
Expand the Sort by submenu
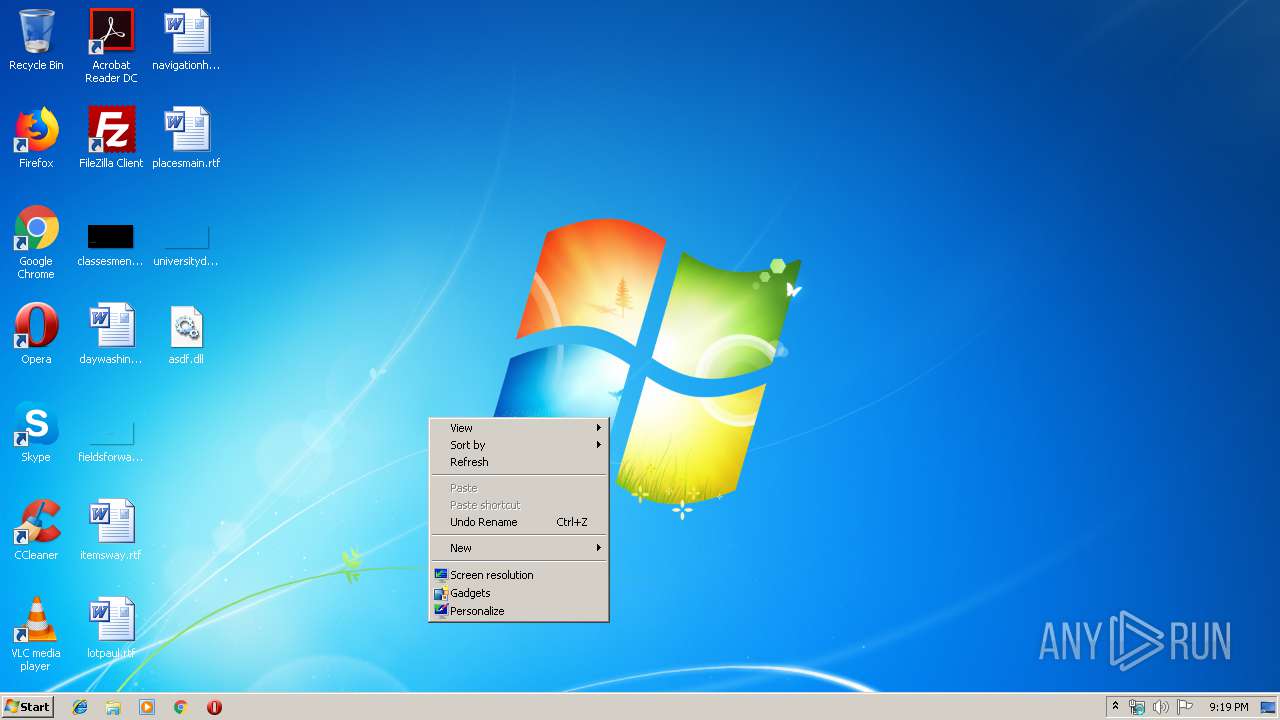tap(519, 445)
